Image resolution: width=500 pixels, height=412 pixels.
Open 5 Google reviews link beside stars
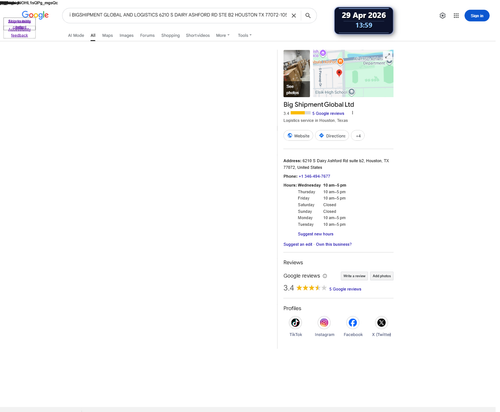345,289
